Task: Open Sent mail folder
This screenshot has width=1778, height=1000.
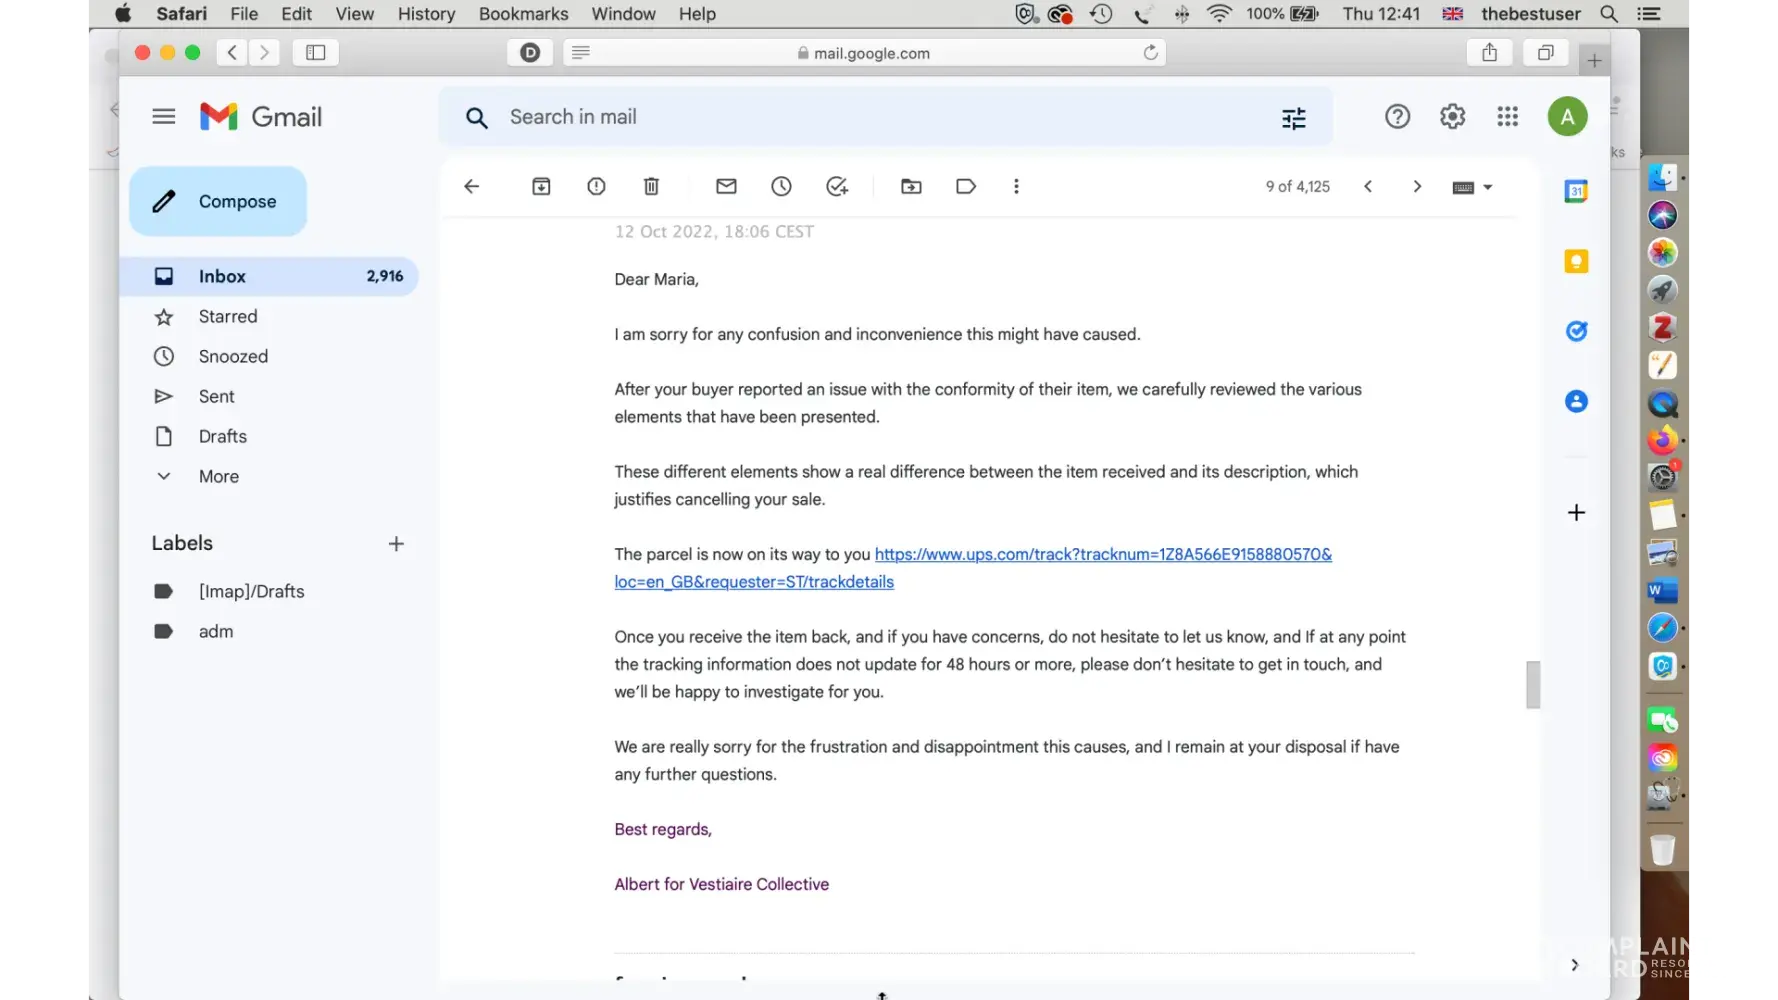Action: 216,396
